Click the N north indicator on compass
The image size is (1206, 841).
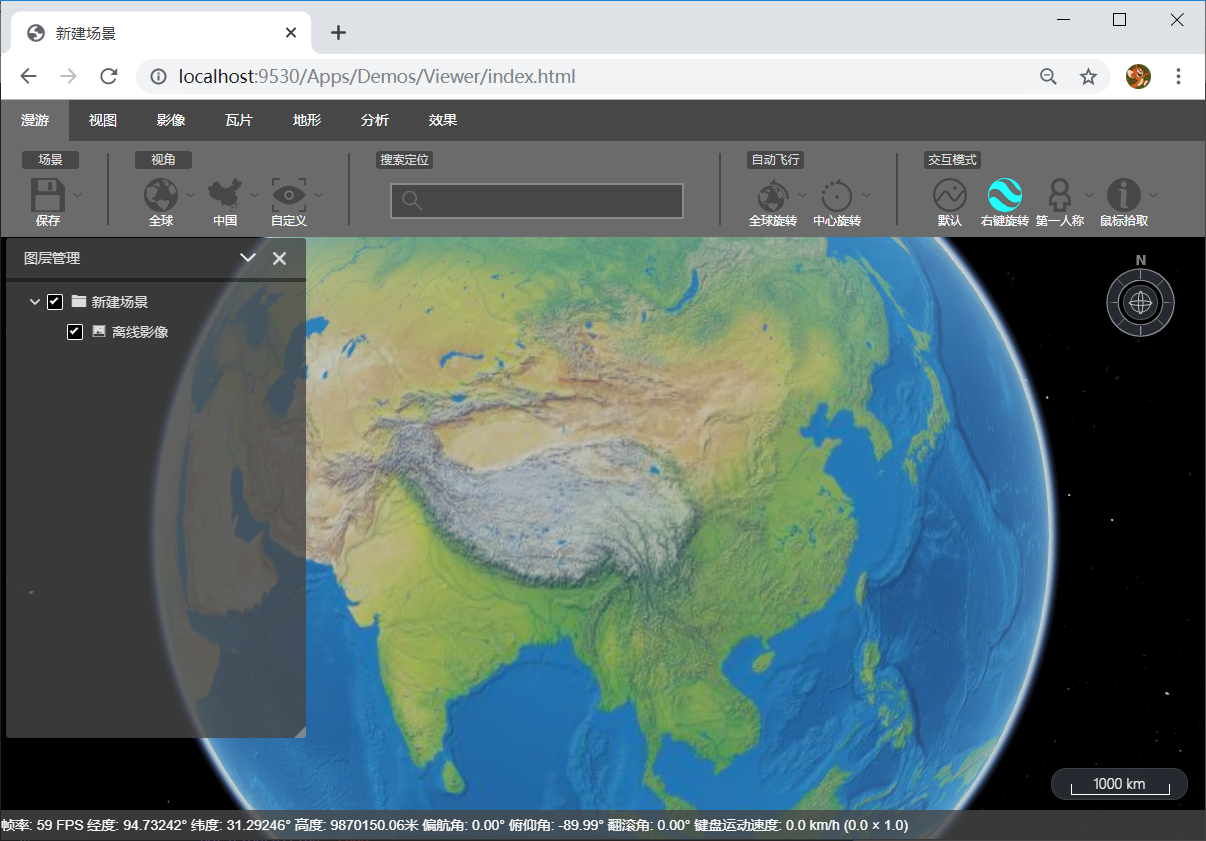click(x=1141, y=260)
